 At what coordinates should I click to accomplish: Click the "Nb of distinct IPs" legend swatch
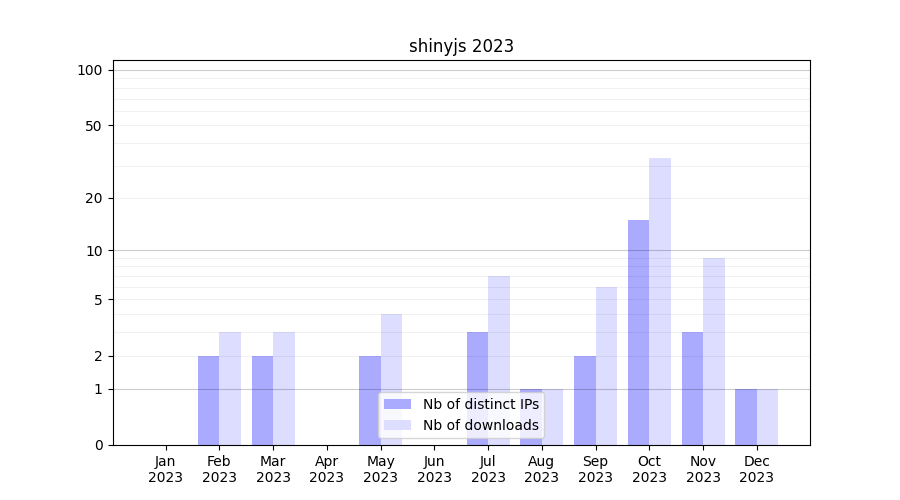tap(397, 404)
